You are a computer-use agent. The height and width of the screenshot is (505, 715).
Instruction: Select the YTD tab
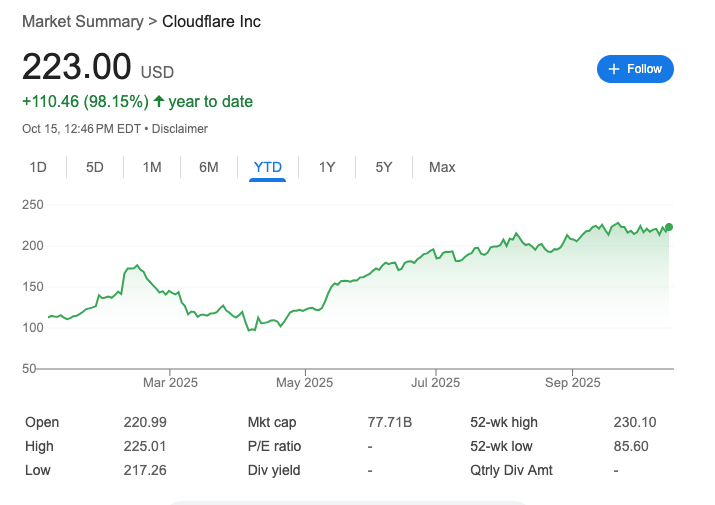268,167
